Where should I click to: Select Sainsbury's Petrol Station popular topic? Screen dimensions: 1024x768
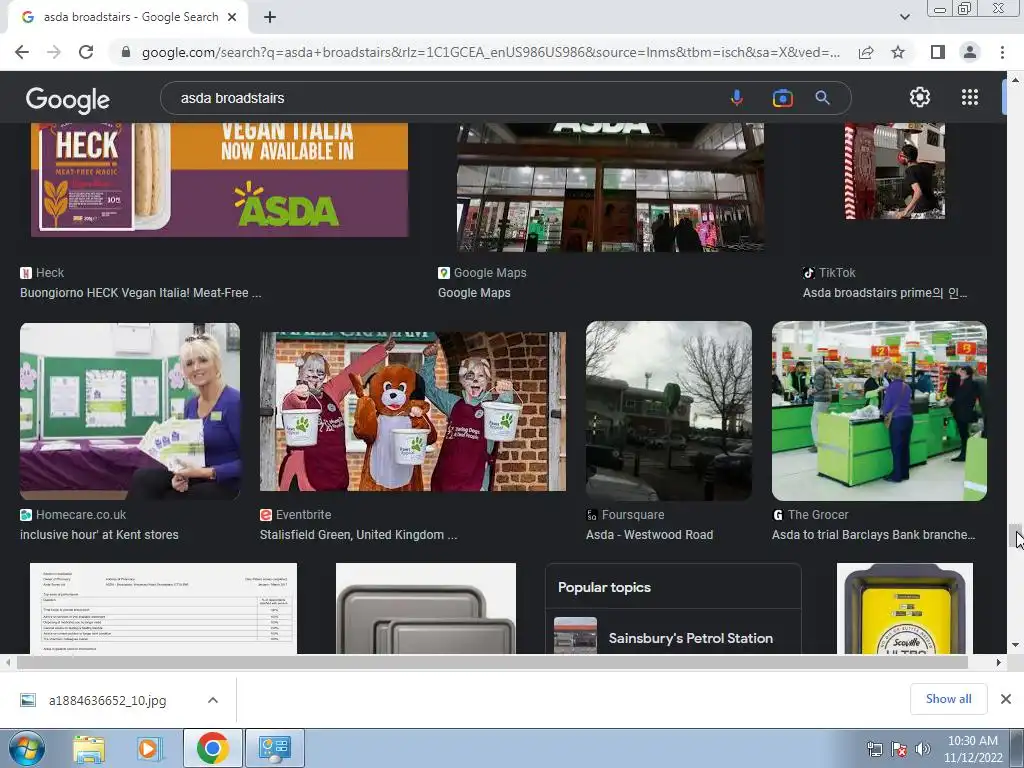[673, 637]
